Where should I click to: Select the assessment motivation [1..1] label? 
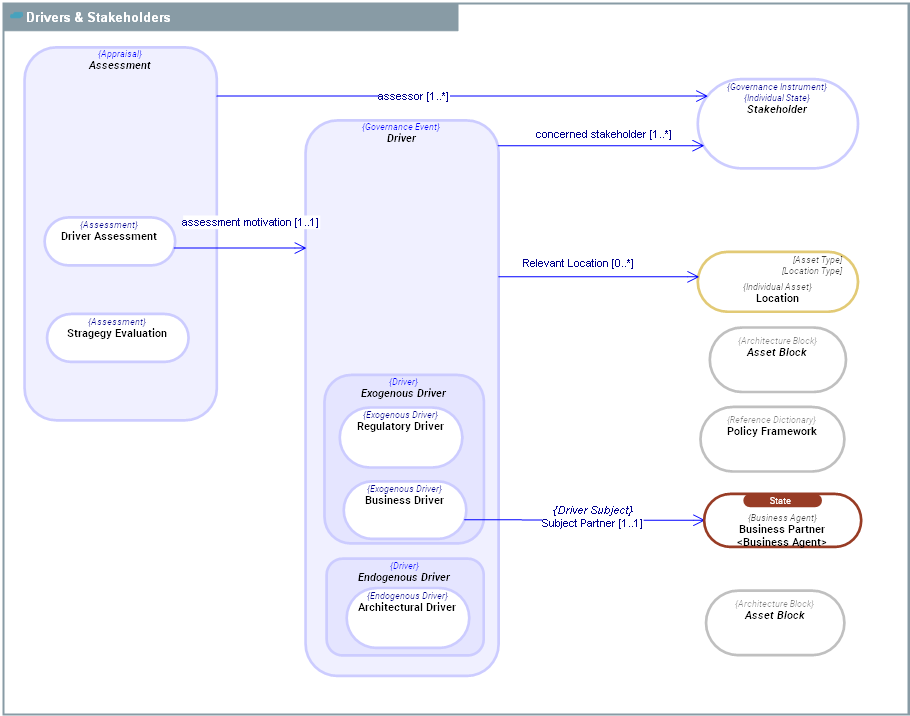[249, 222]
